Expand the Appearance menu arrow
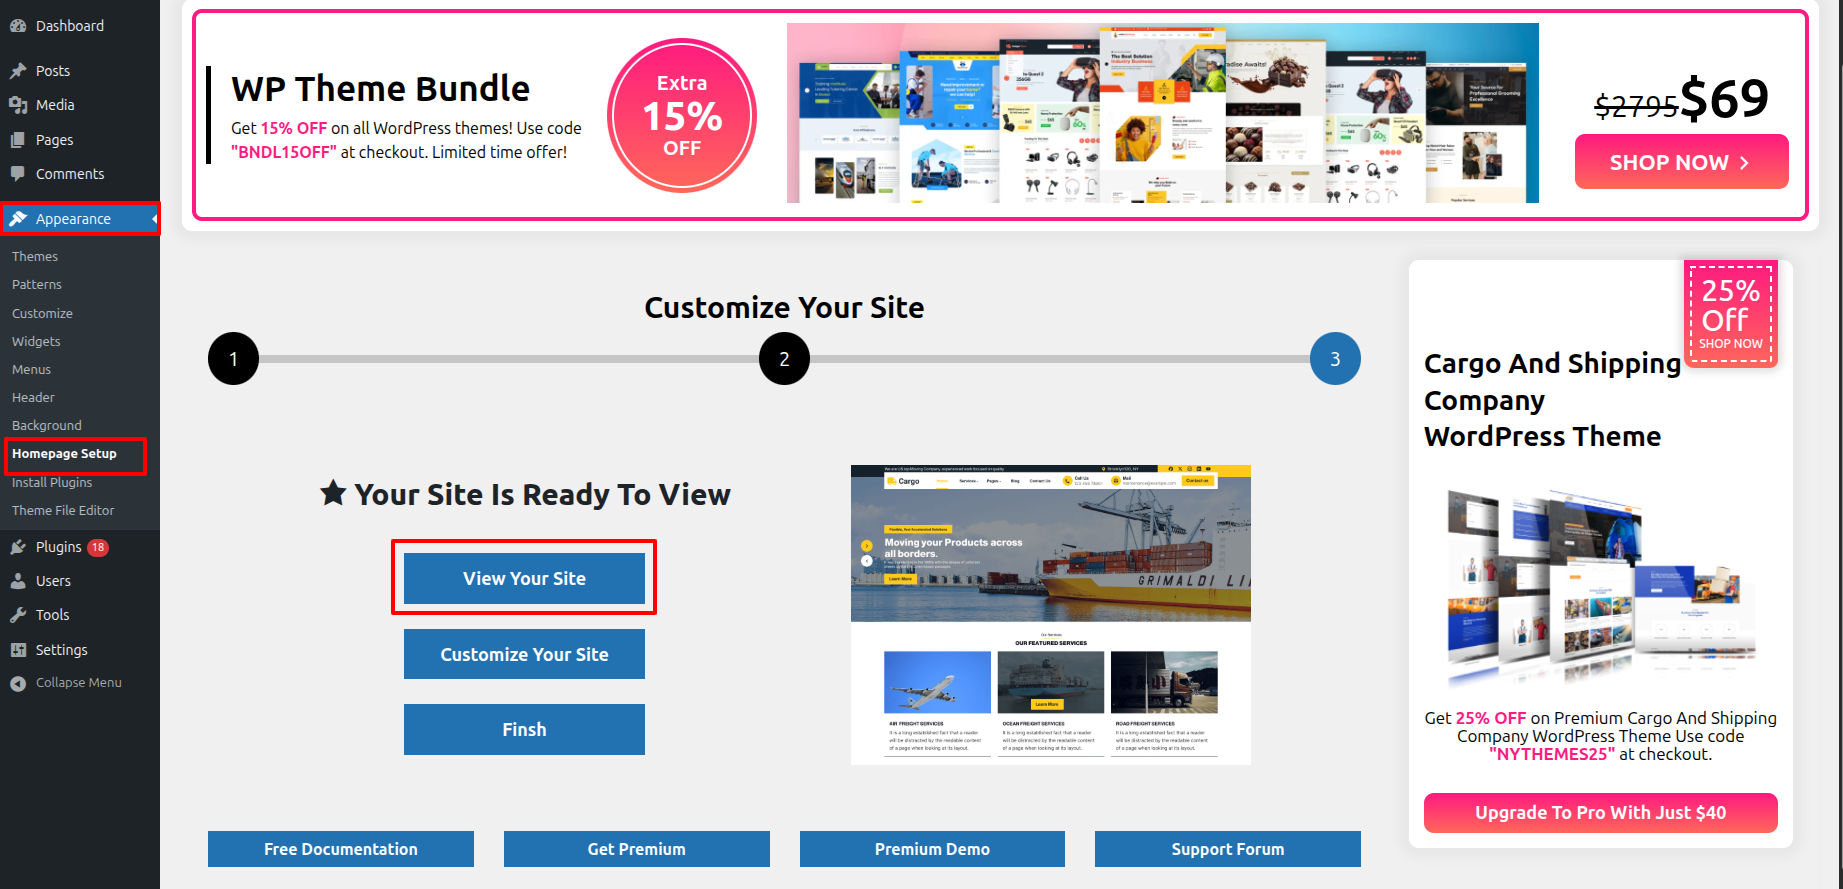The height and width of the screenshot is (889, 1843). click(x=154, y=219)
